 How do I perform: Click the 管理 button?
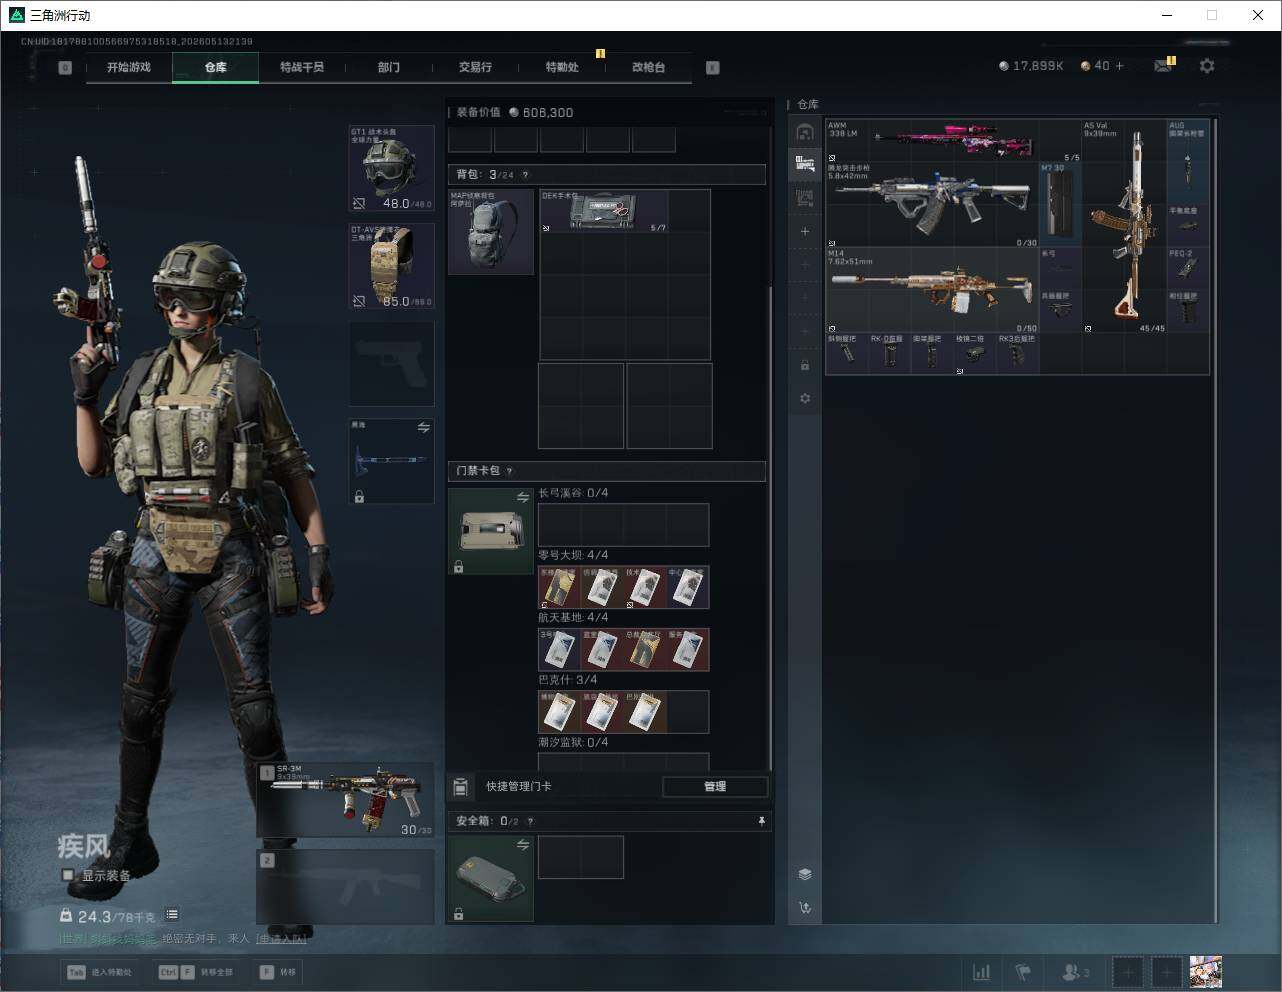tap(715, 787)
